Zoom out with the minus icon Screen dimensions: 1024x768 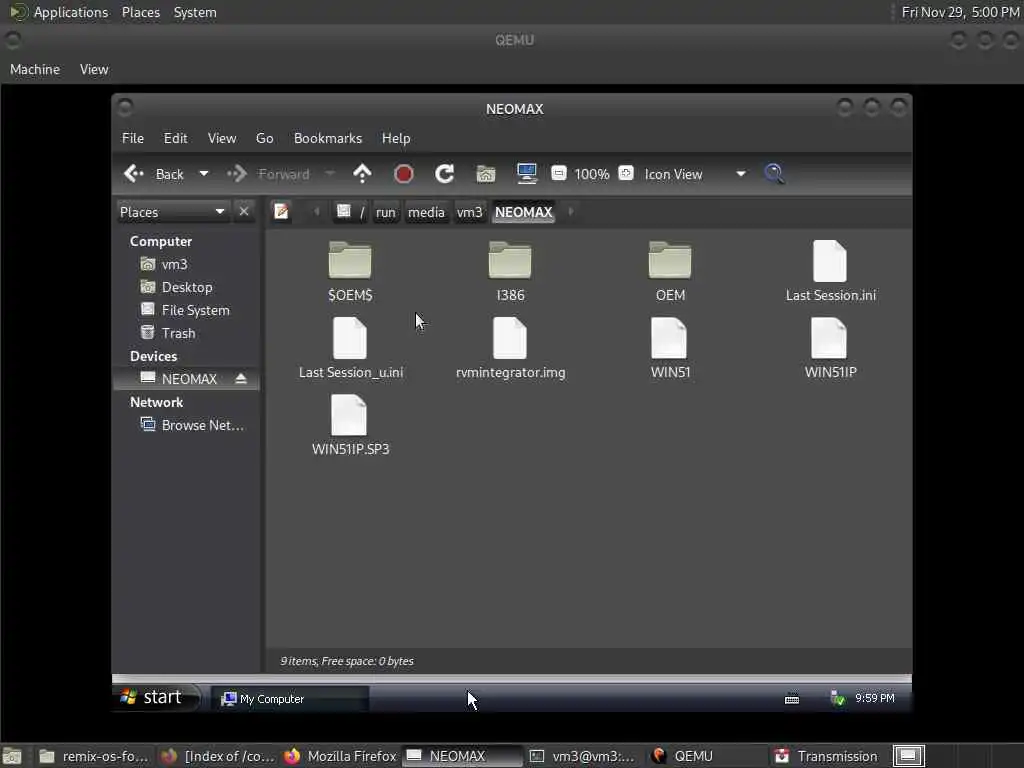click(x=558, y=173)
